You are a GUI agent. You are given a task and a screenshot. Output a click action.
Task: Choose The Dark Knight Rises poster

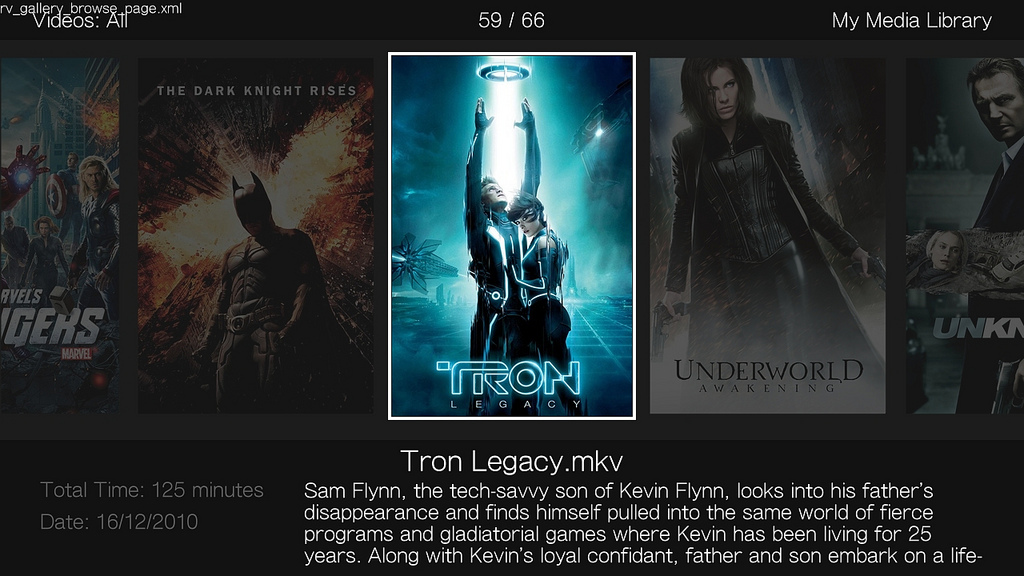coord(256,236)
